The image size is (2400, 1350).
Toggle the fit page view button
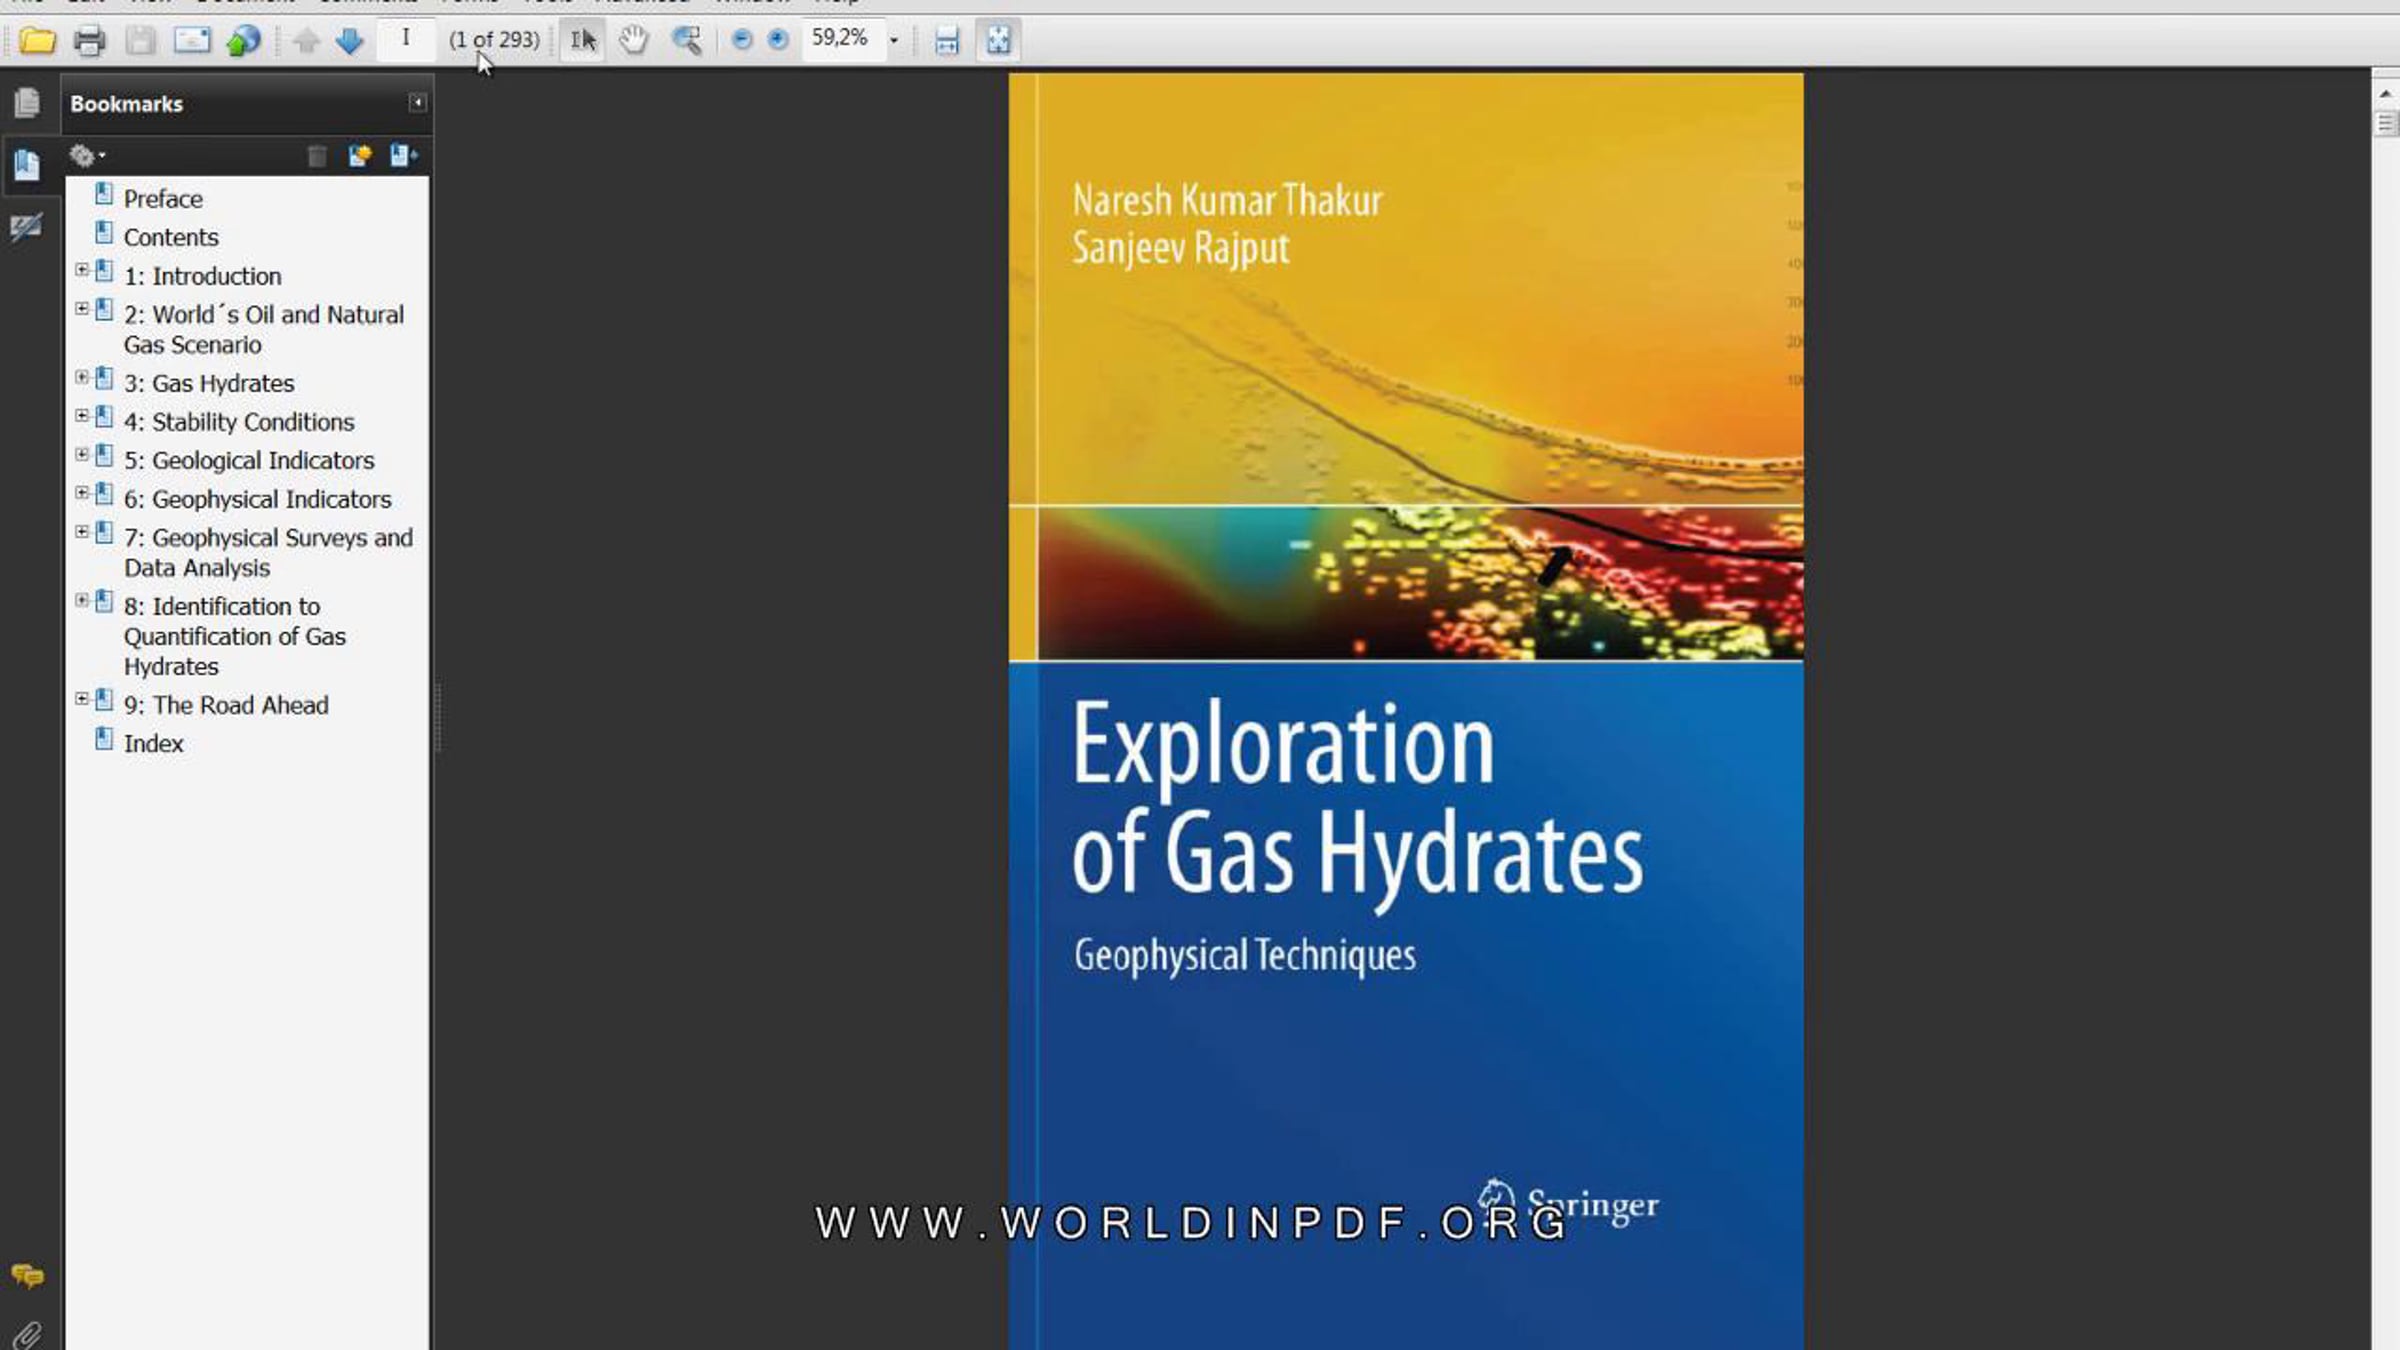tap(998, 41)
